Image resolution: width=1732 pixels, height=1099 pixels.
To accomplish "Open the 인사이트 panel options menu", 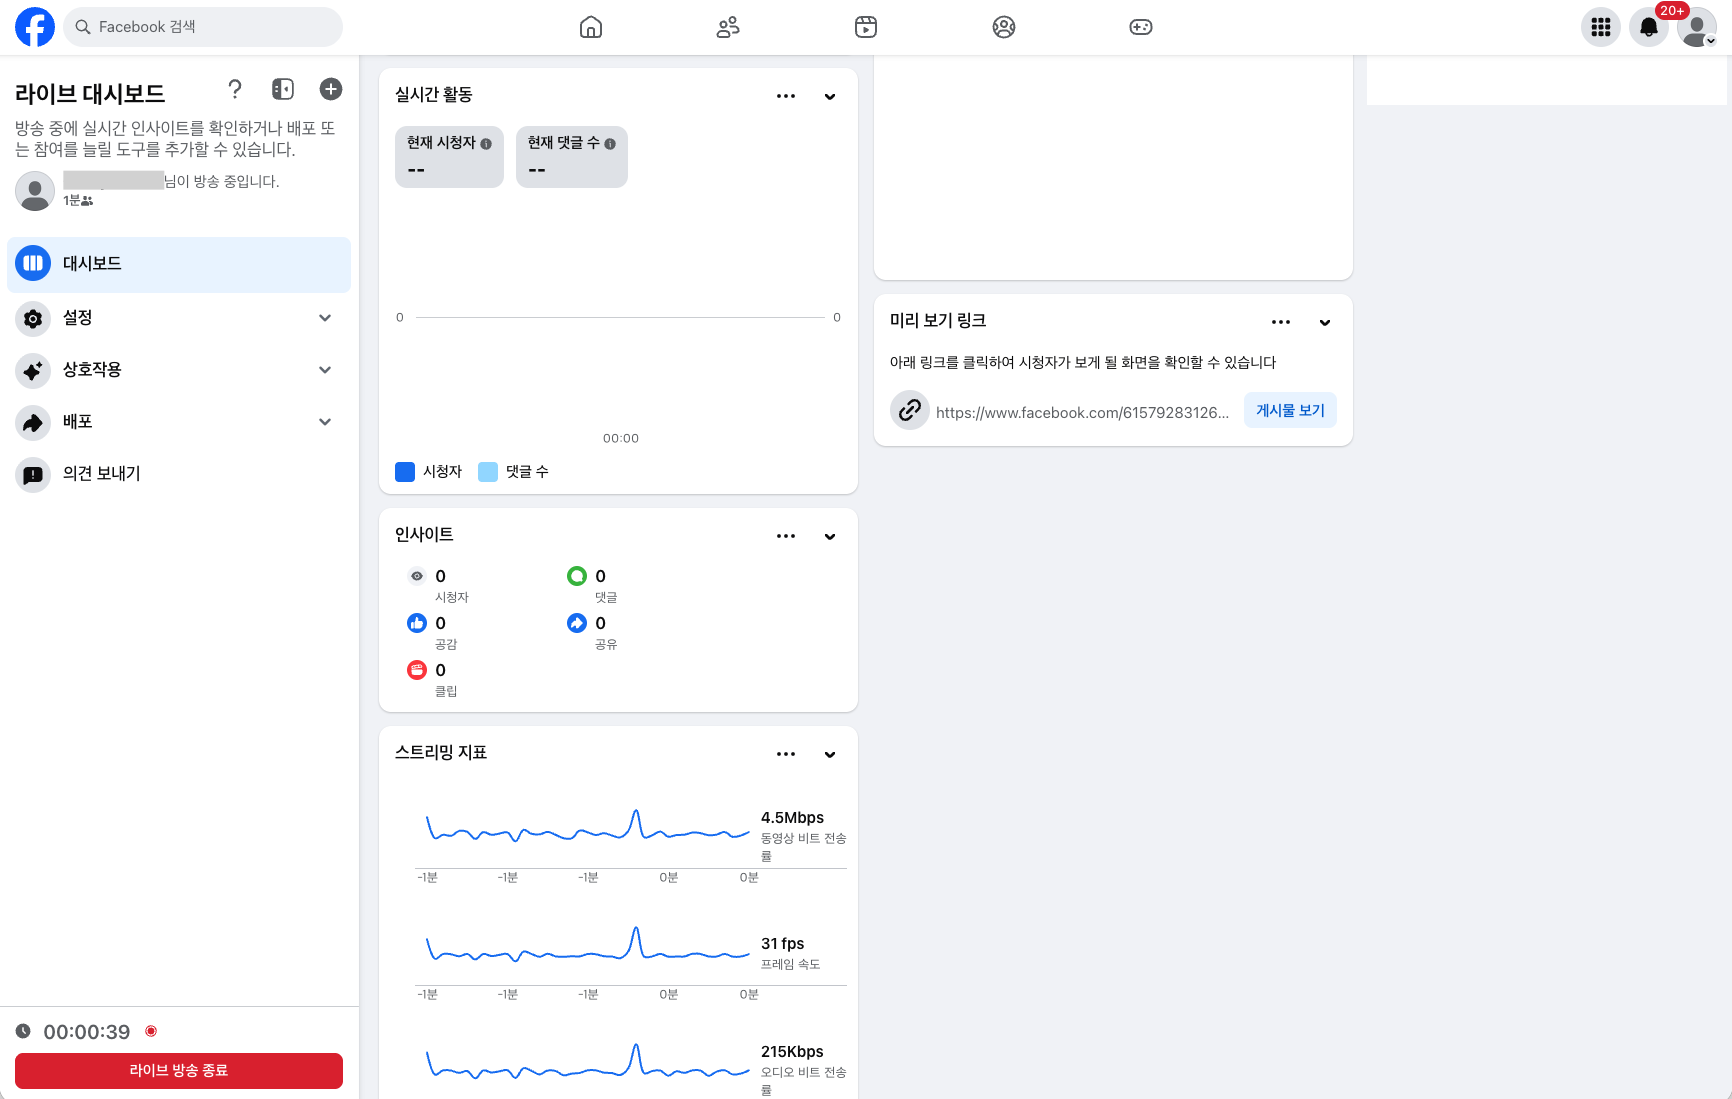I will click(x=786, y=536).
